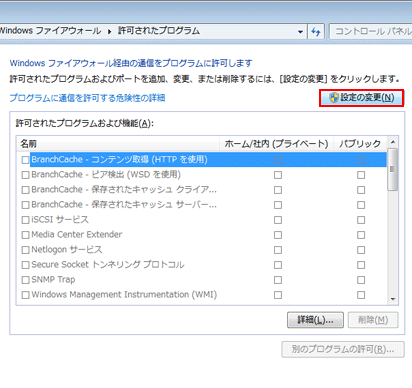
Task: Enable public network for Netlogon サービス
Action: pos(361,250)
